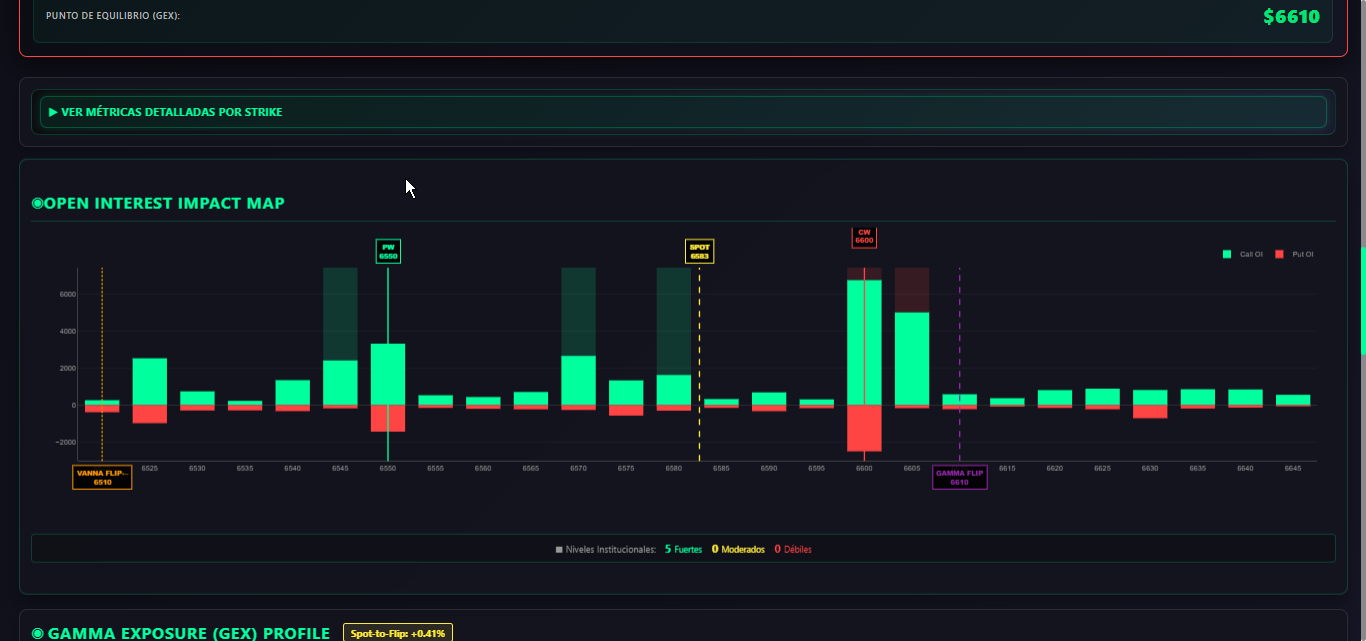
Task: Click the green call bar at strike 6525
Action: (149, 381)
